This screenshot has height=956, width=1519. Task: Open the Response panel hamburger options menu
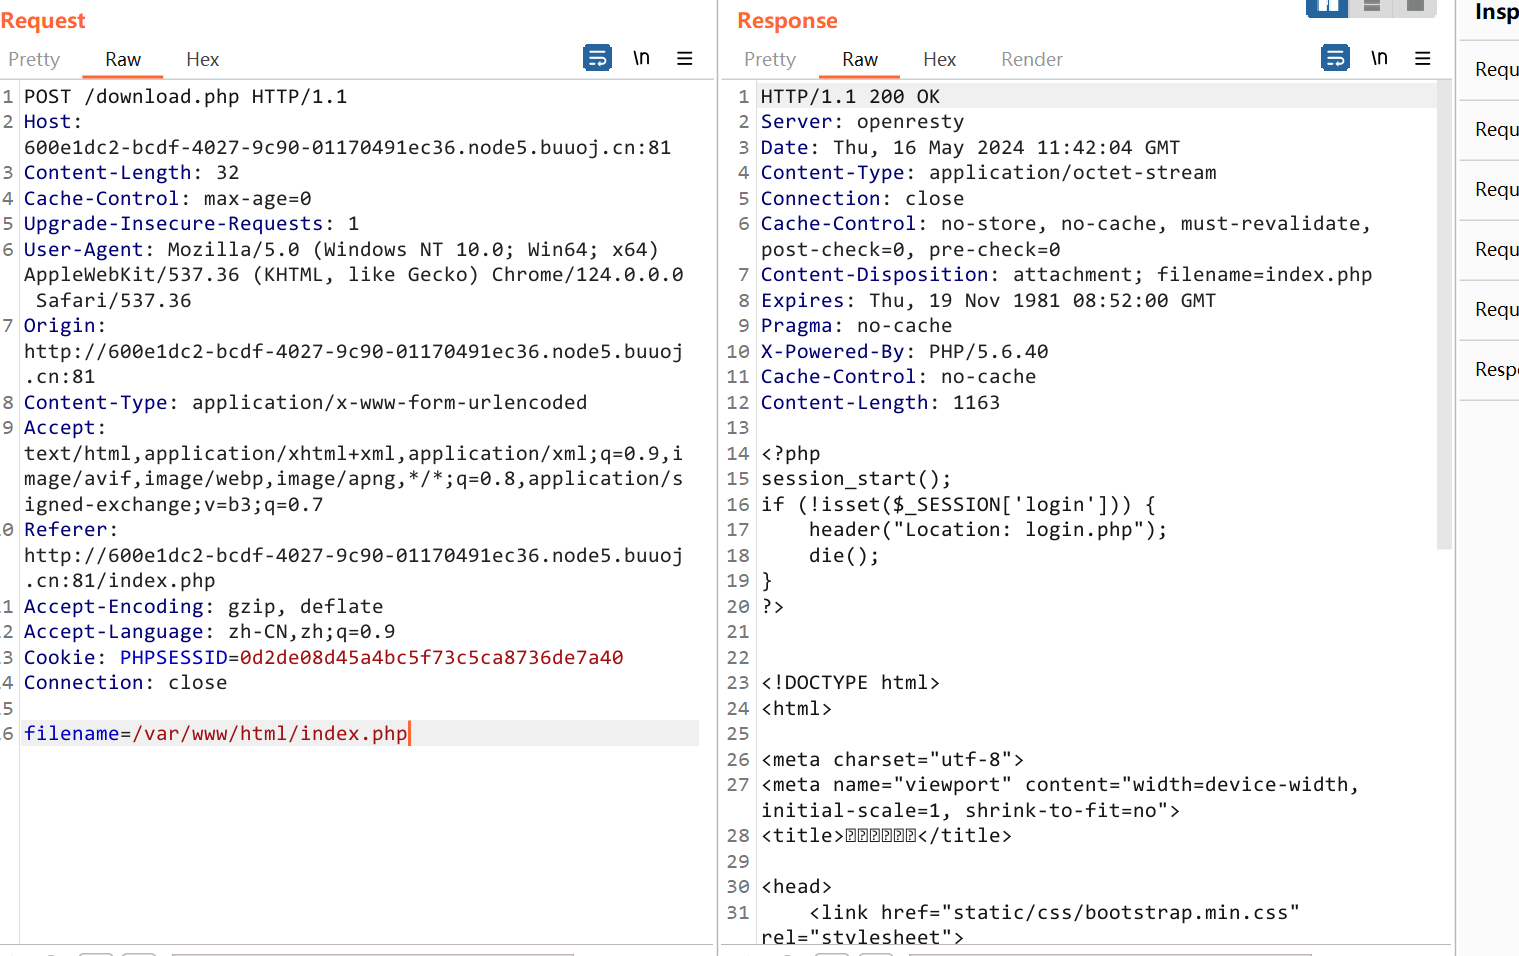tap(1423, 58)
